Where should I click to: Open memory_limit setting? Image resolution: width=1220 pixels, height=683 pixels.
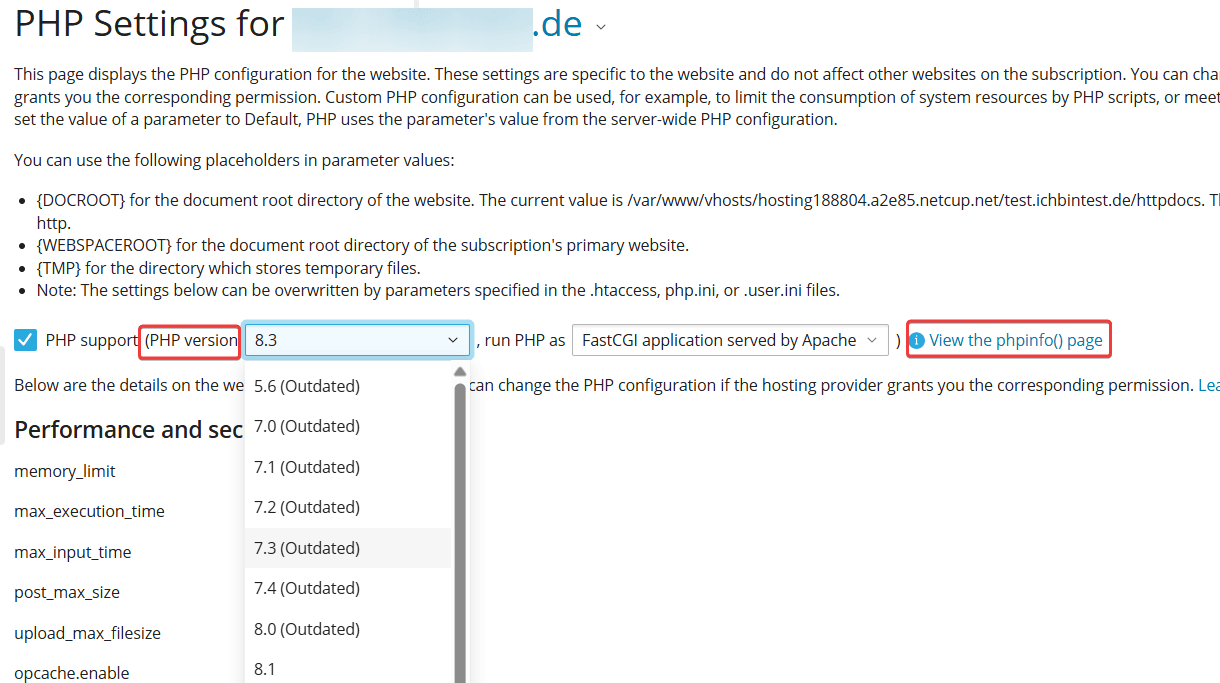64,470
